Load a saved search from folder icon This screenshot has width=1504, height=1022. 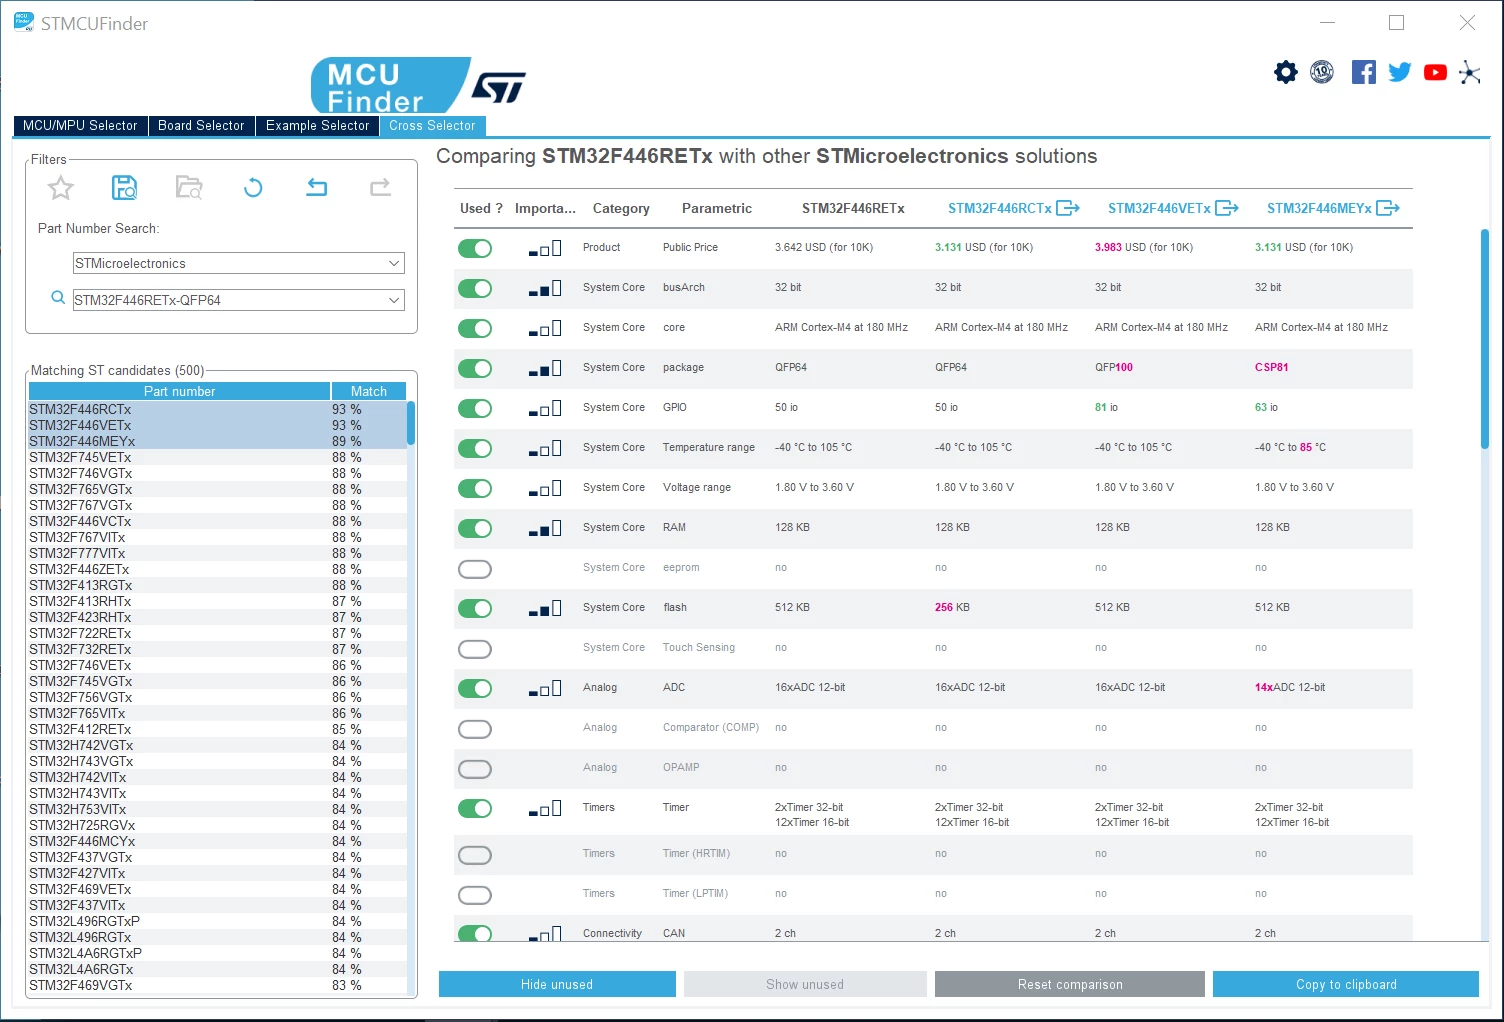tap(189, 187)
